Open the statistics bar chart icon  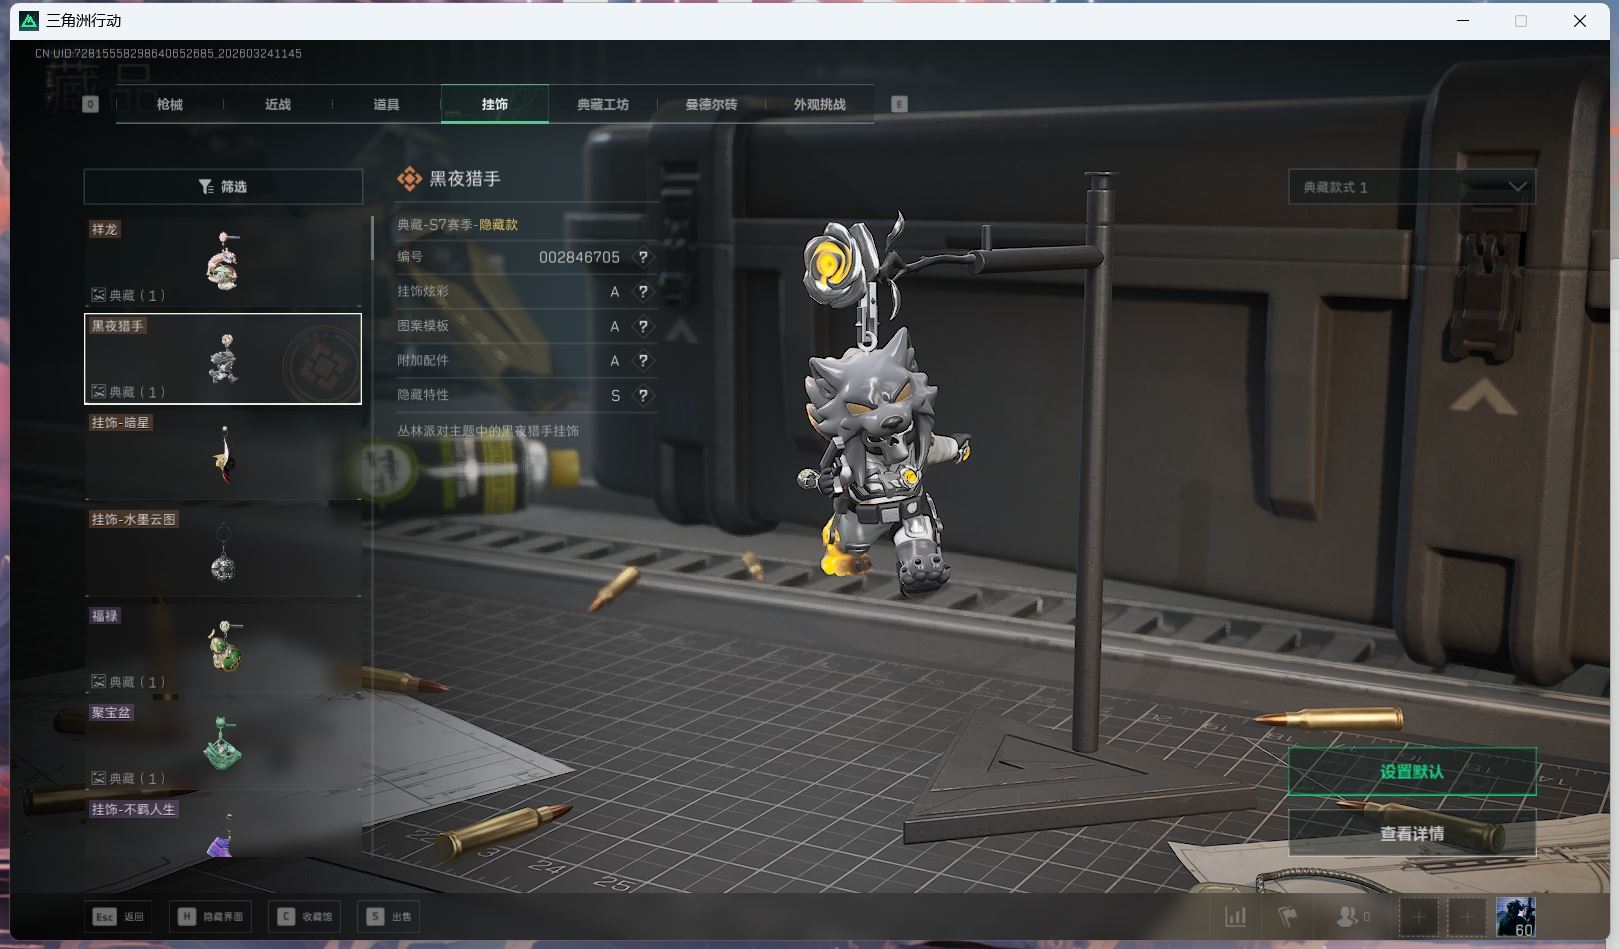coord(1236,916)
